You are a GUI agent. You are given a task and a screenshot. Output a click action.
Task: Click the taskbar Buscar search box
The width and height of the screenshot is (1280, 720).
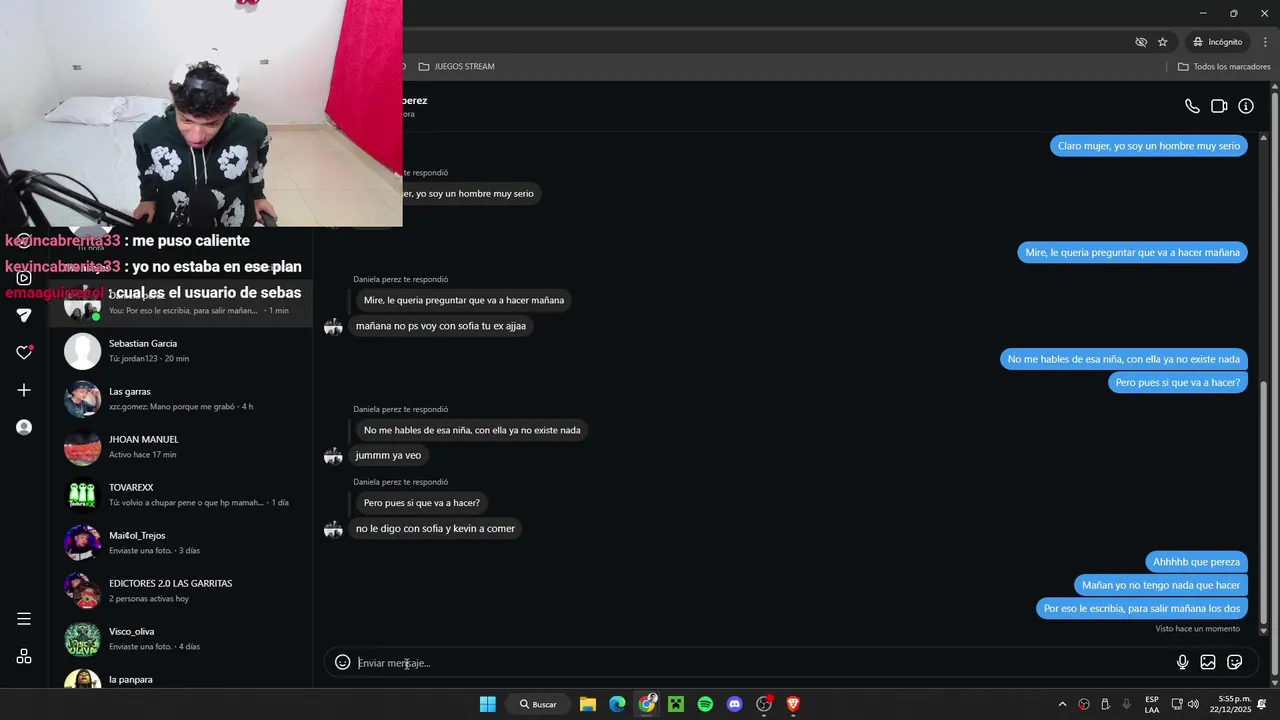click(538, 704)
